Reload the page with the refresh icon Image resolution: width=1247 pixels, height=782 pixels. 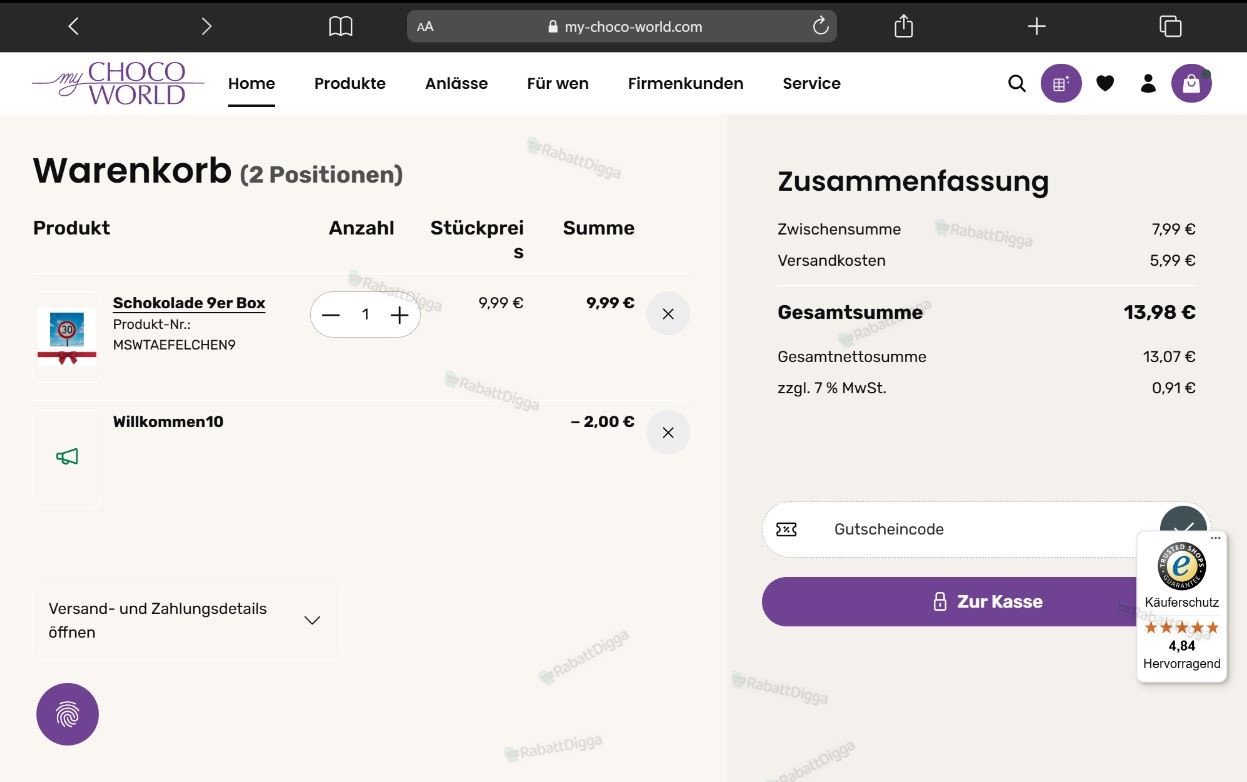coord(820,27)
